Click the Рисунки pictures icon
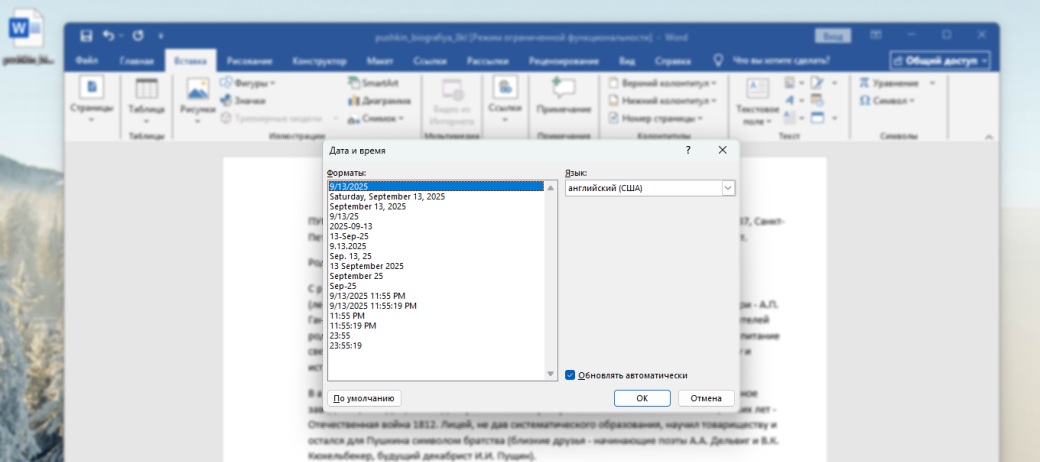This screenshot has height=462, width=1040. click(197, 92)
